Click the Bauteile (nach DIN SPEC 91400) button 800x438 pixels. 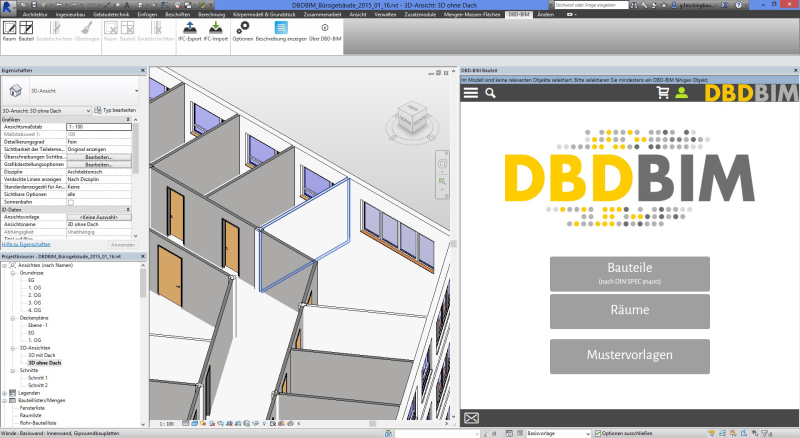(x=630, y=274)
